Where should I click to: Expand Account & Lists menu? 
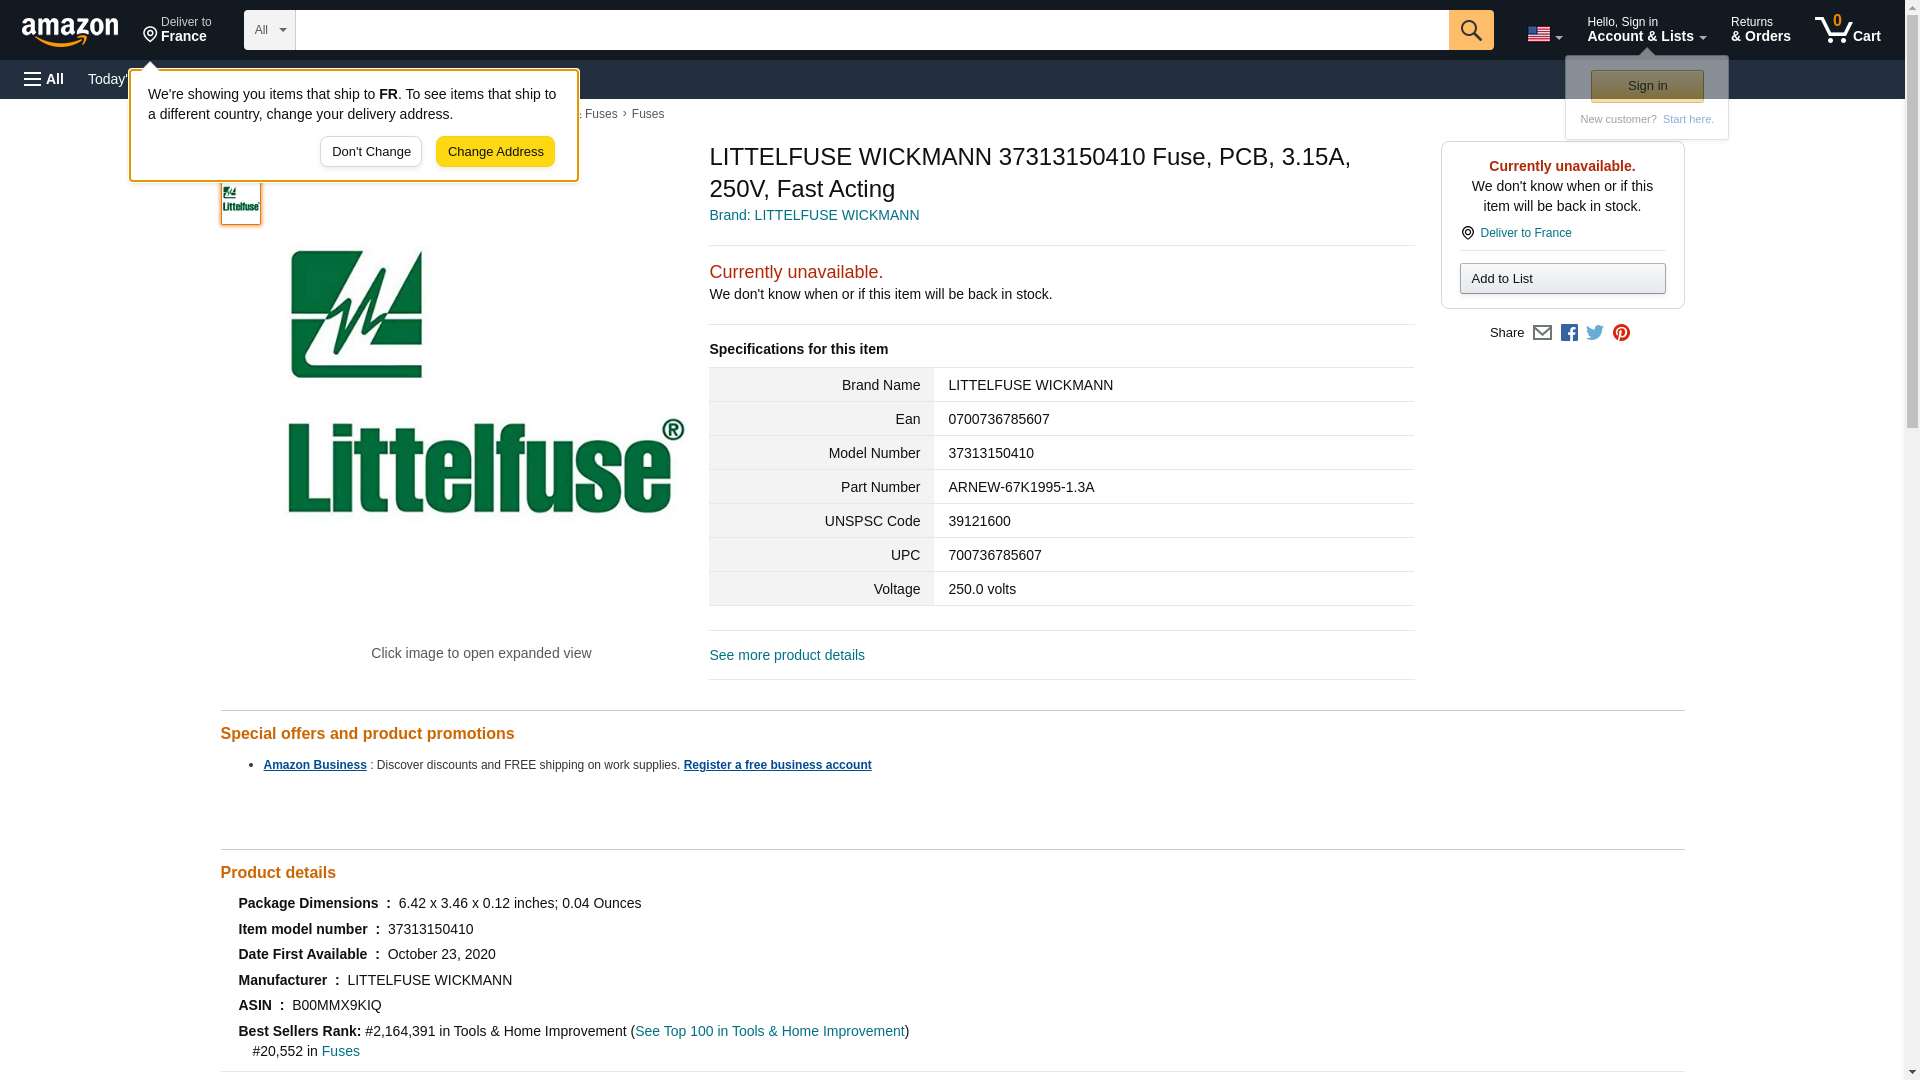click(x=1646, y=30)
